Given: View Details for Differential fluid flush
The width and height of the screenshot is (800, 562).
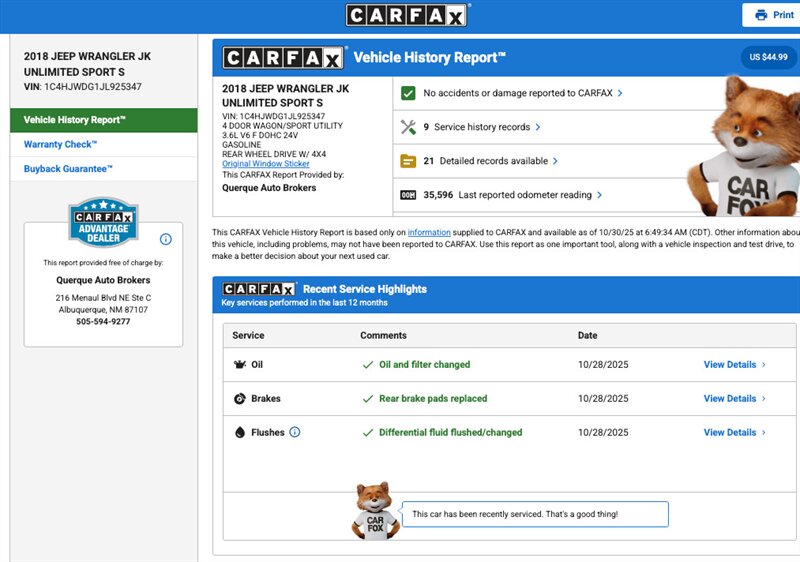Looking at the screenshot, I should pyautogui.click(x=734, y=433).
